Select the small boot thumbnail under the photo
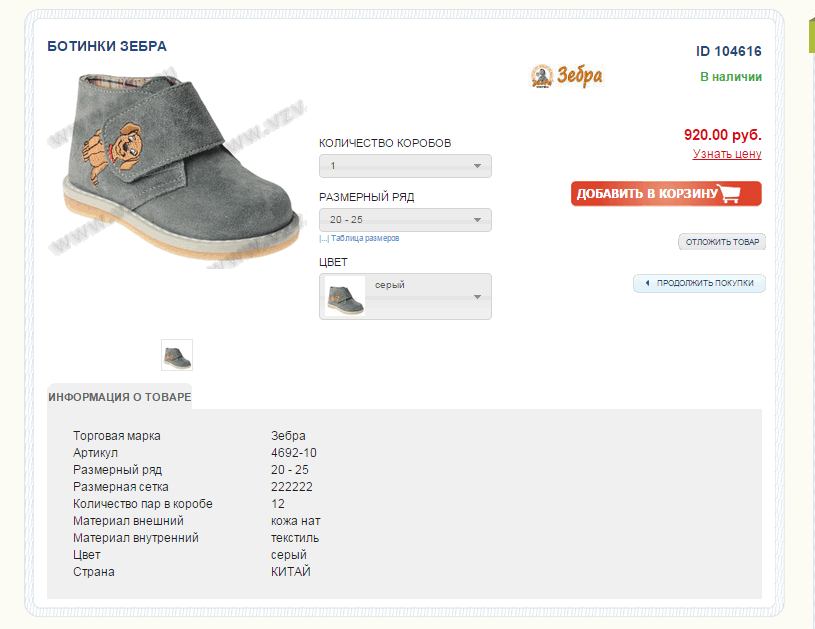The height and width of the screenshot is (629, 815). 177,355
